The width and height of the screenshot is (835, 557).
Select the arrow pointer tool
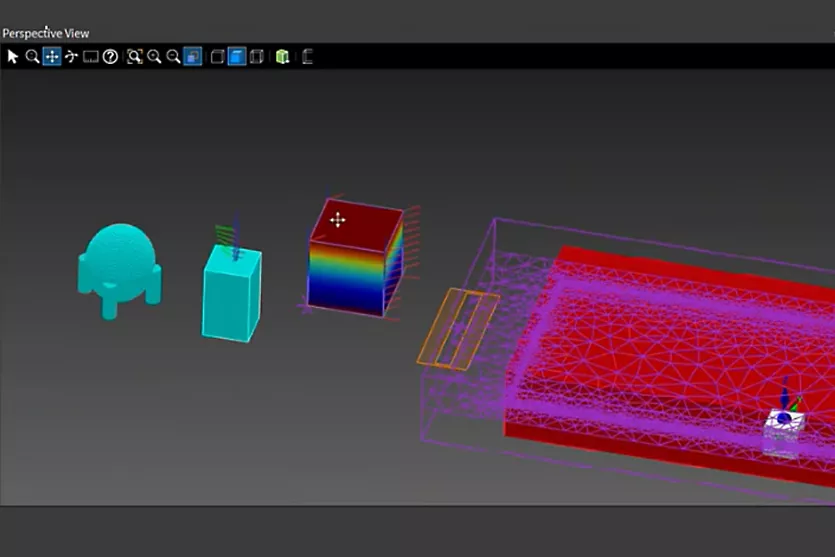[12, 57]
